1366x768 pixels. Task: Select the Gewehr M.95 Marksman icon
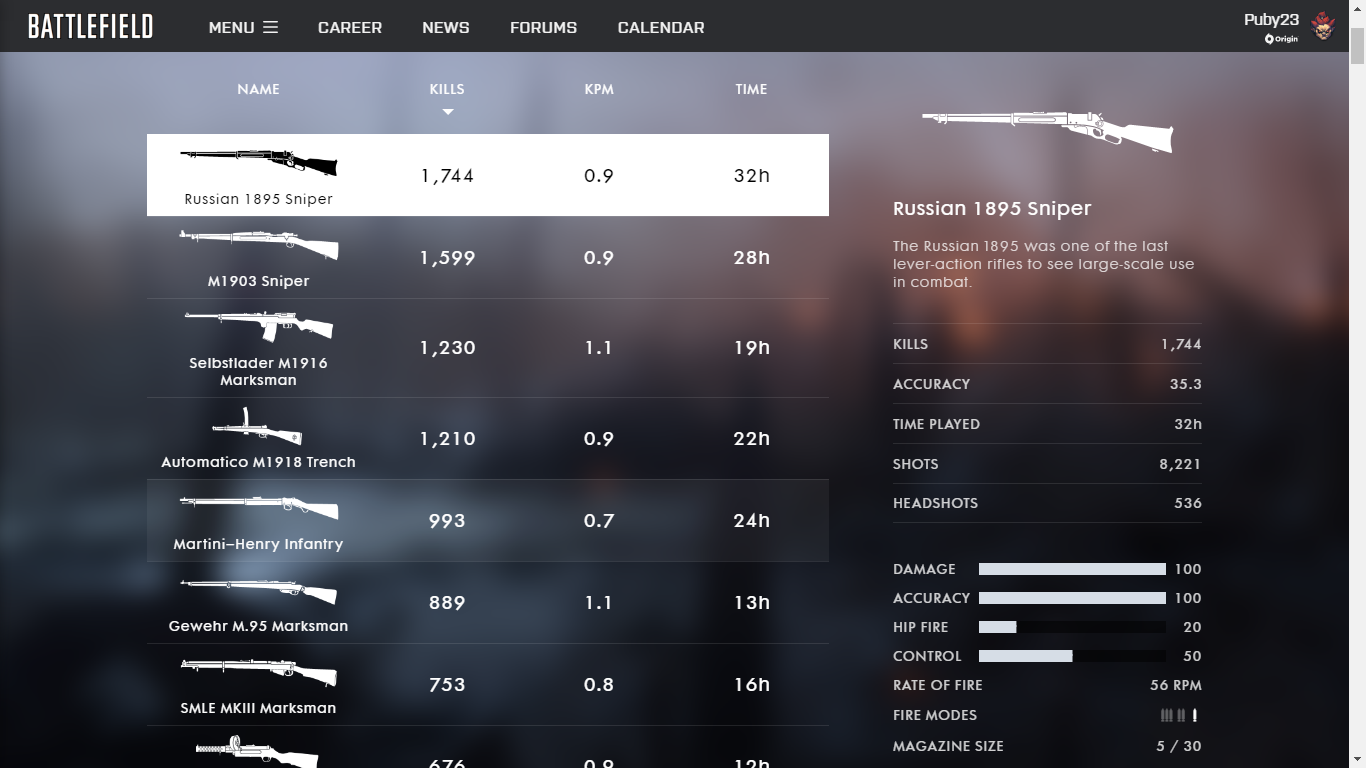tap(258, 590)
